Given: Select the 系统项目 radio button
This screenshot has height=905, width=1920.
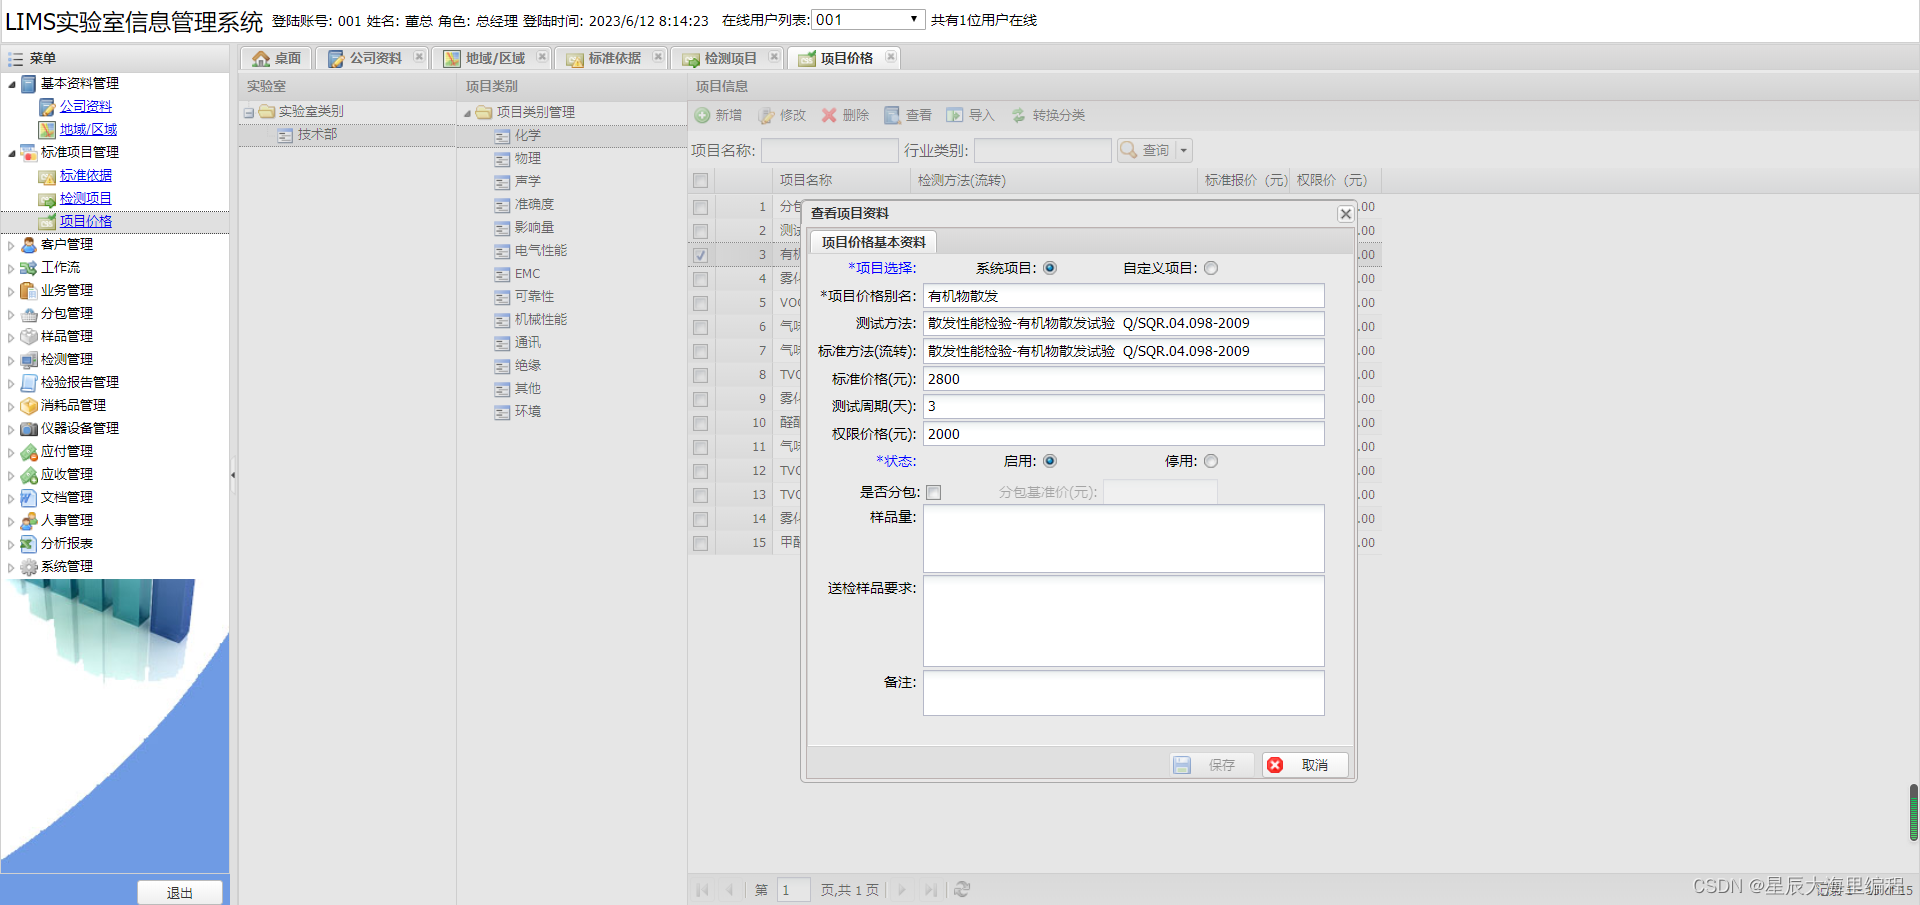Looking at the screenshot, I should [1050, 268].
